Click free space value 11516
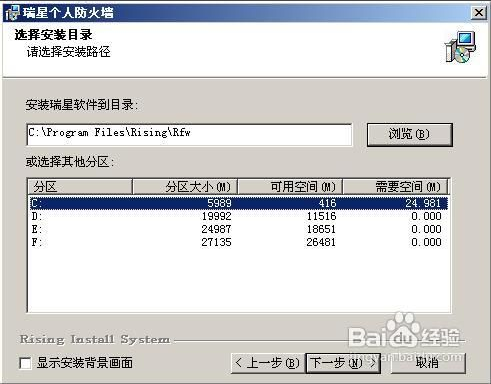Viewport: 491px width, 384px height. [x=321, y=216]
